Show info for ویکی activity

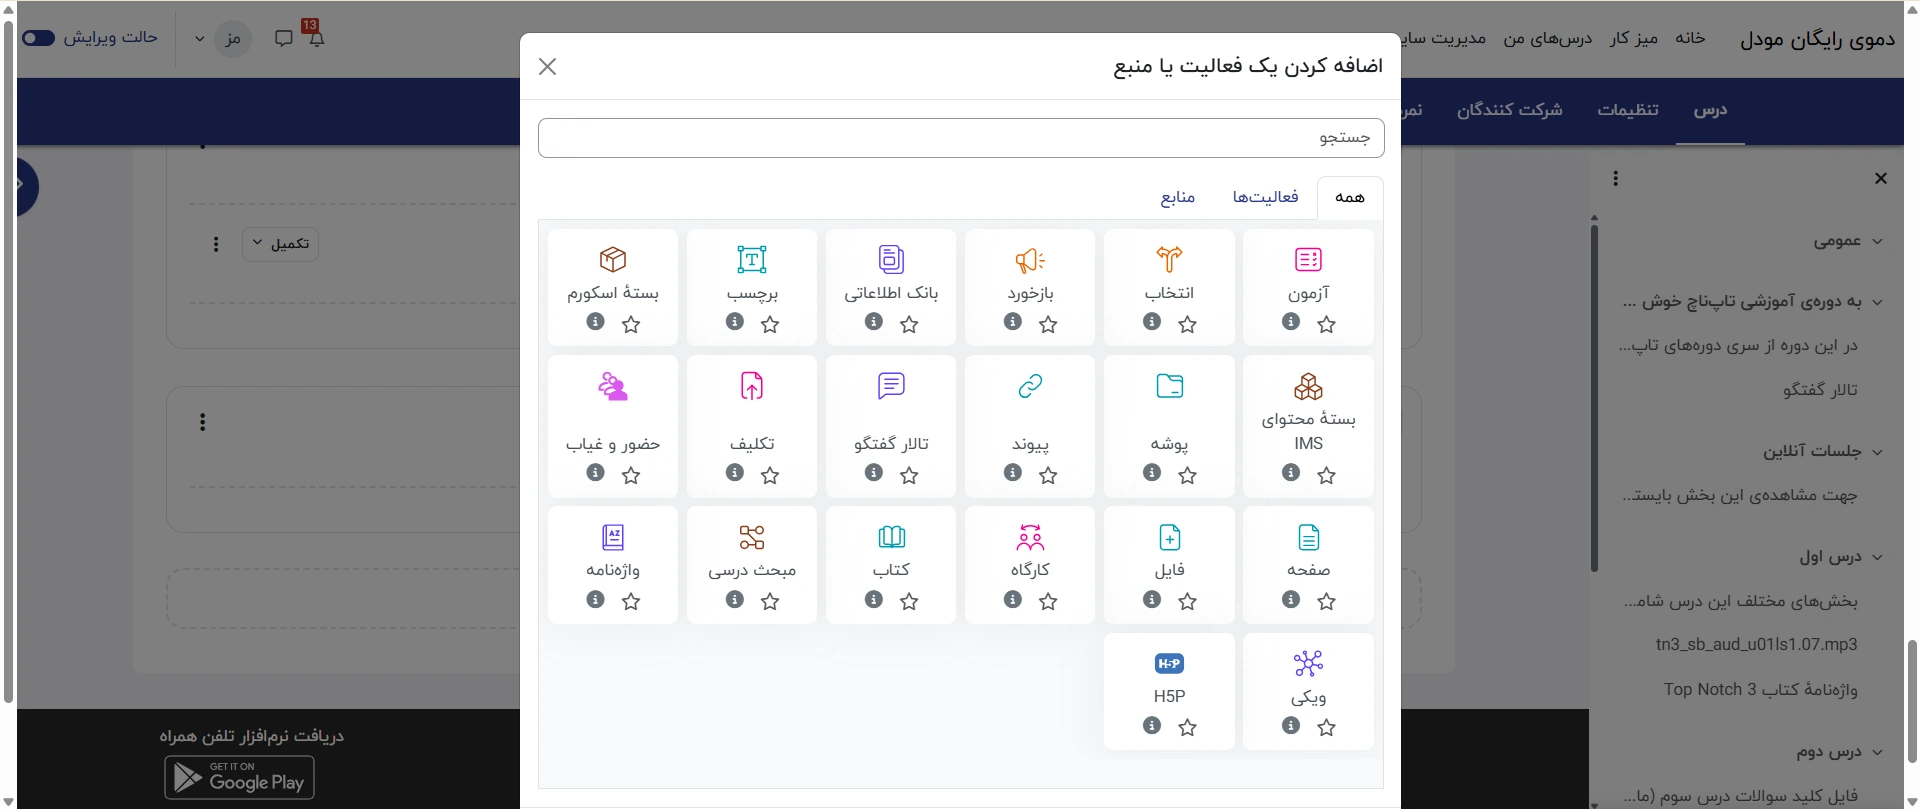tap(1291, 726)
